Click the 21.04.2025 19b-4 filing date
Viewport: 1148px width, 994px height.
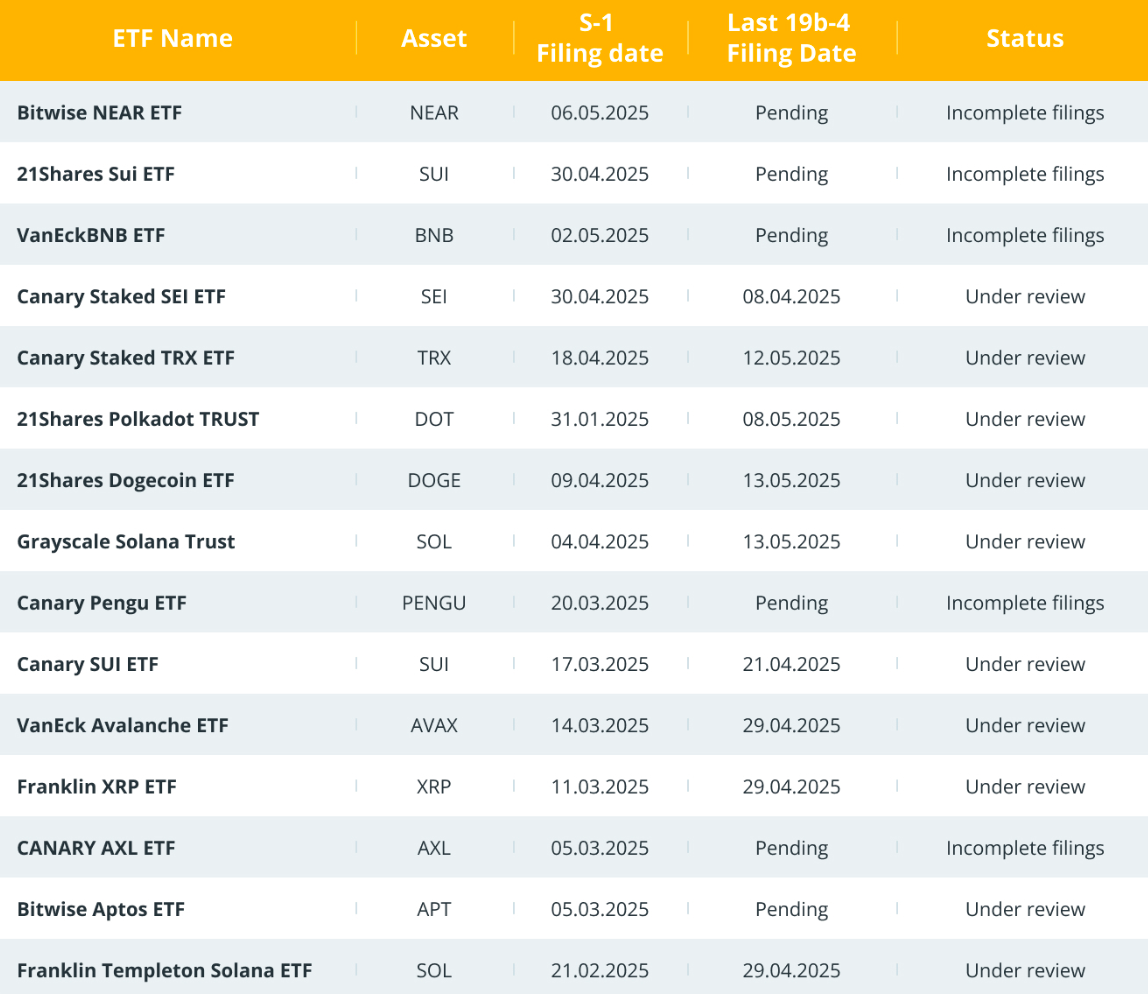coord(791,664)
